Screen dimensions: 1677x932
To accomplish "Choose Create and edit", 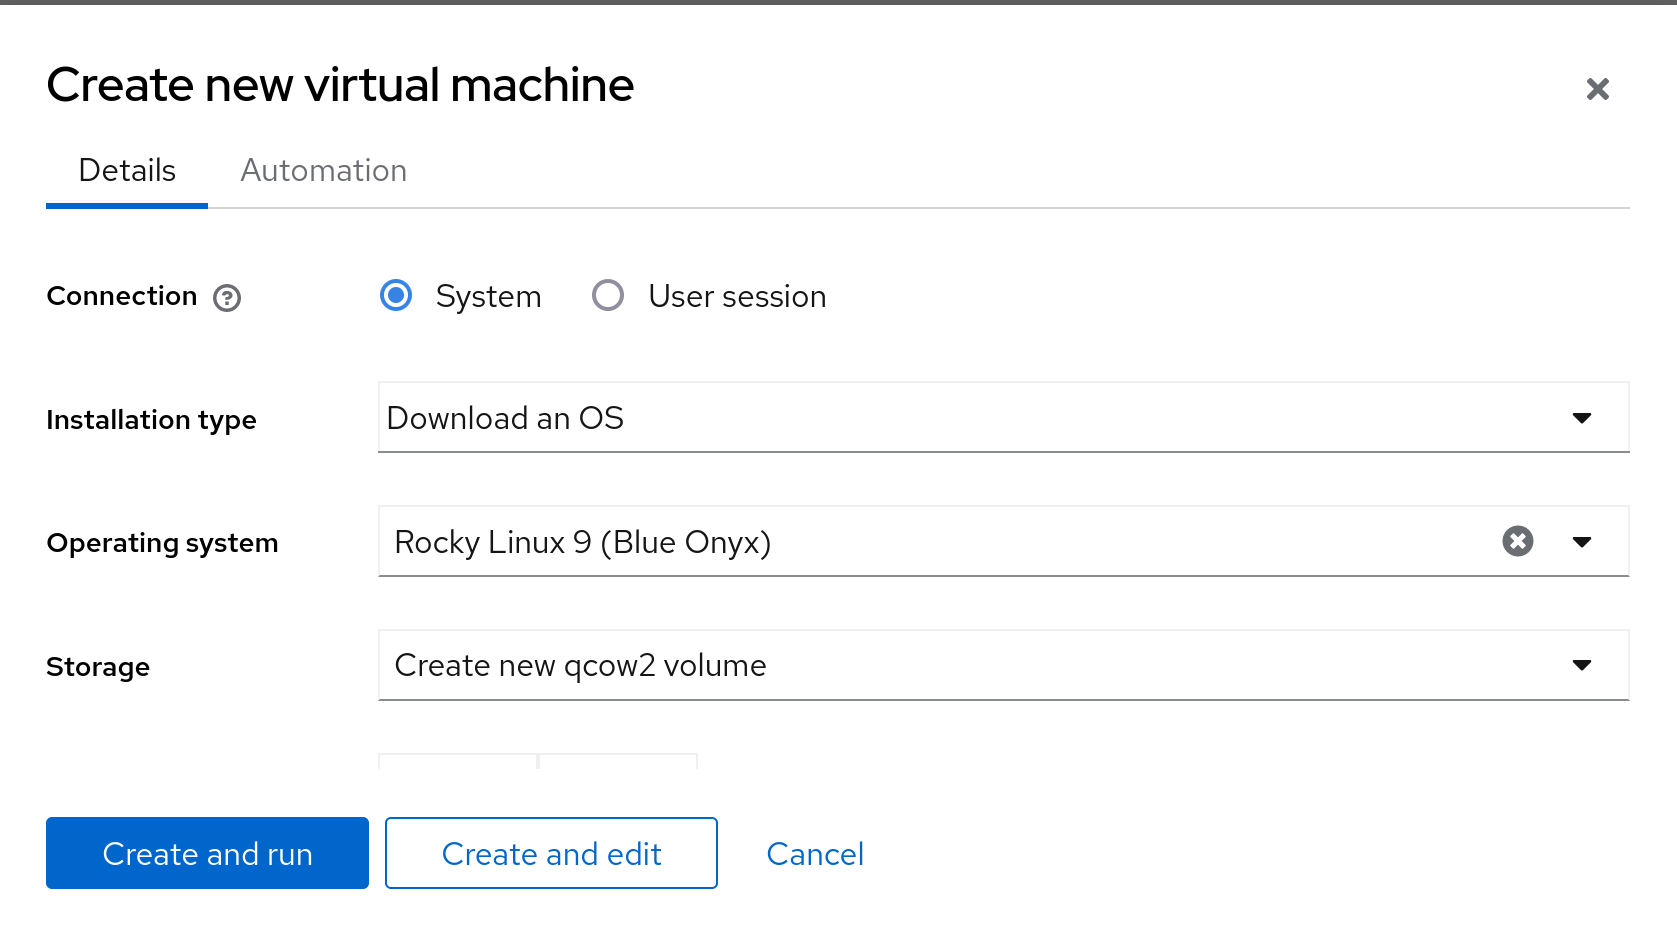I will [551, 853].
